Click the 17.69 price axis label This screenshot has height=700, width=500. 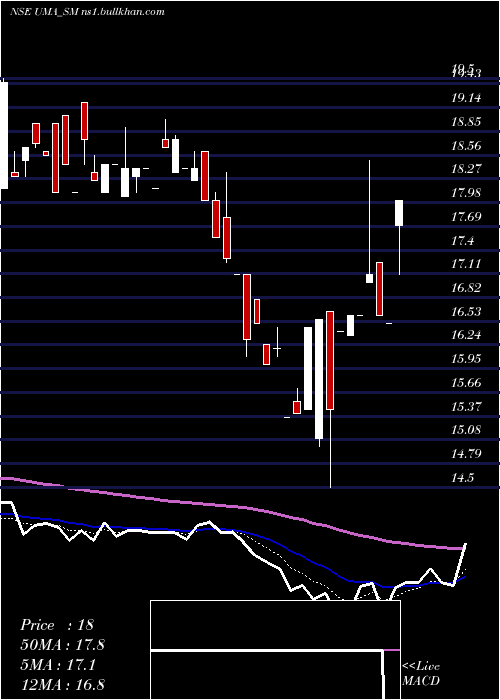point(466,217)
